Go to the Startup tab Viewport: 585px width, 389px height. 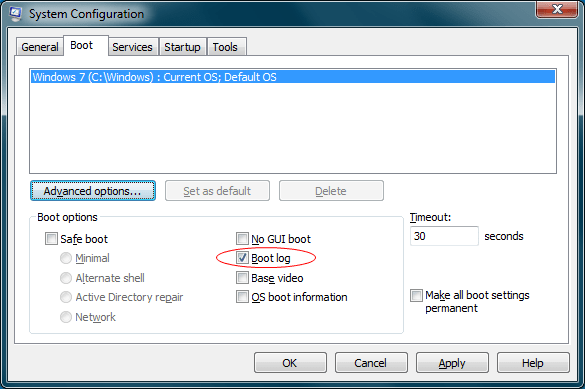pos(182,47)
